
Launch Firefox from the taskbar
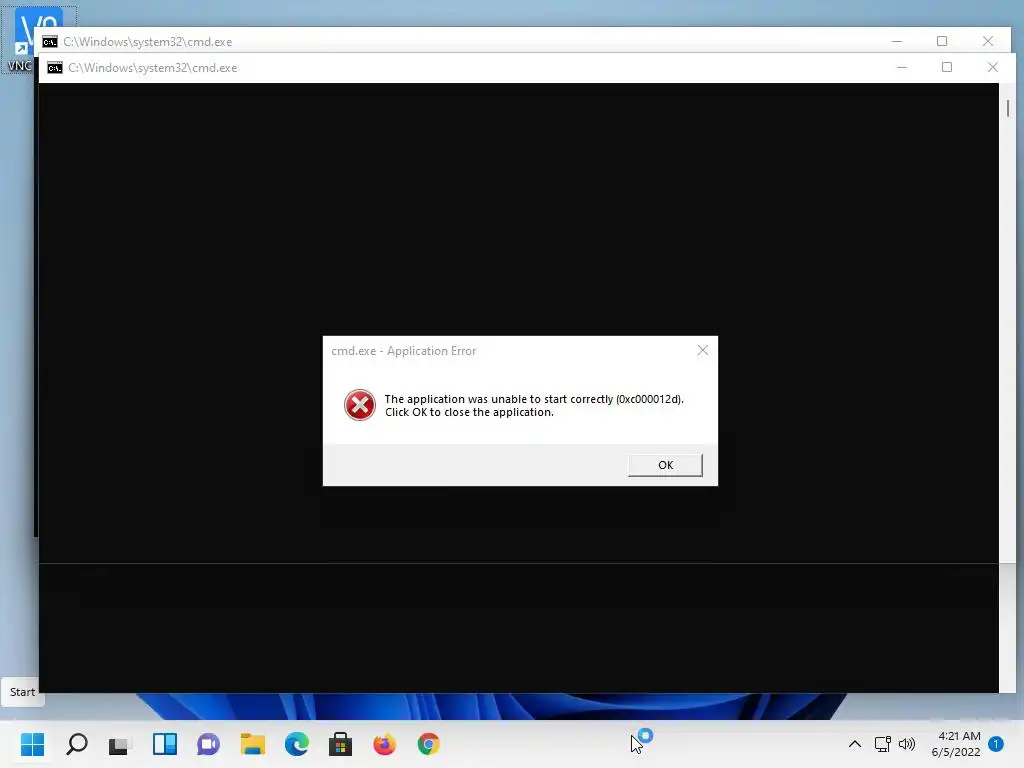(385, 744)
